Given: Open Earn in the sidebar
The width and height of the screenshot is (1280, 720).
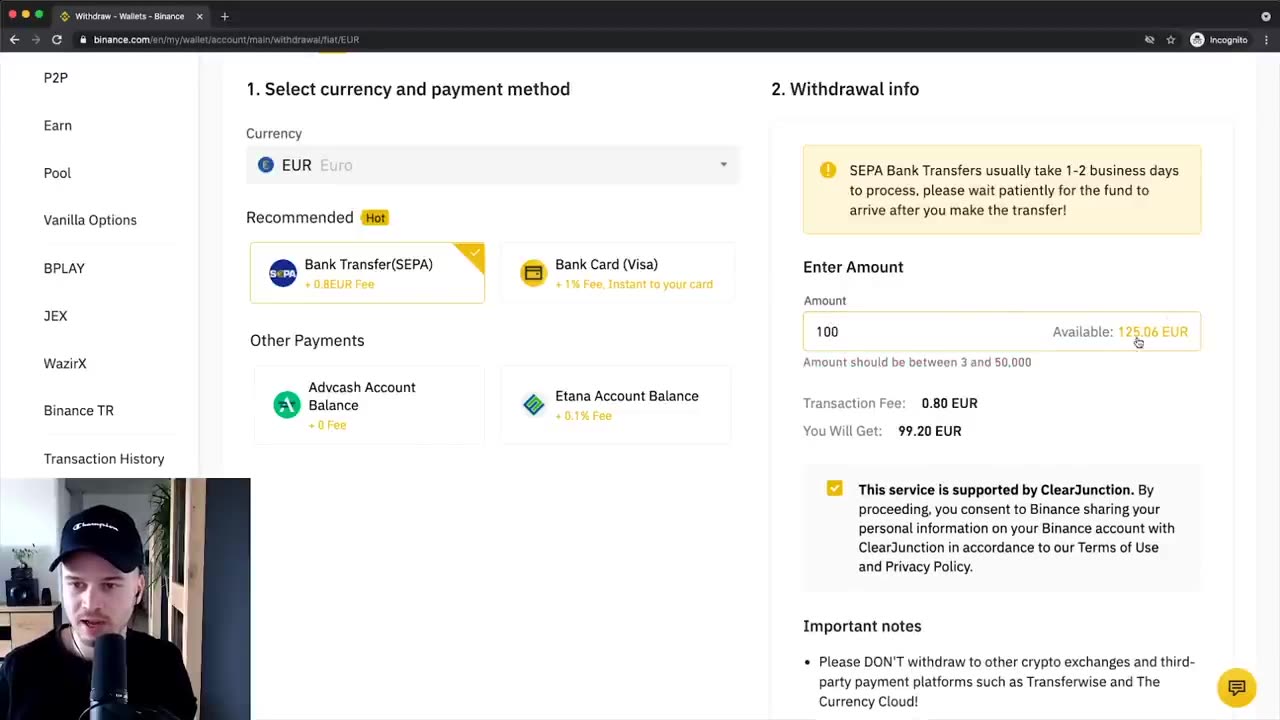Looking at the screenshot, I should (58, 125).
